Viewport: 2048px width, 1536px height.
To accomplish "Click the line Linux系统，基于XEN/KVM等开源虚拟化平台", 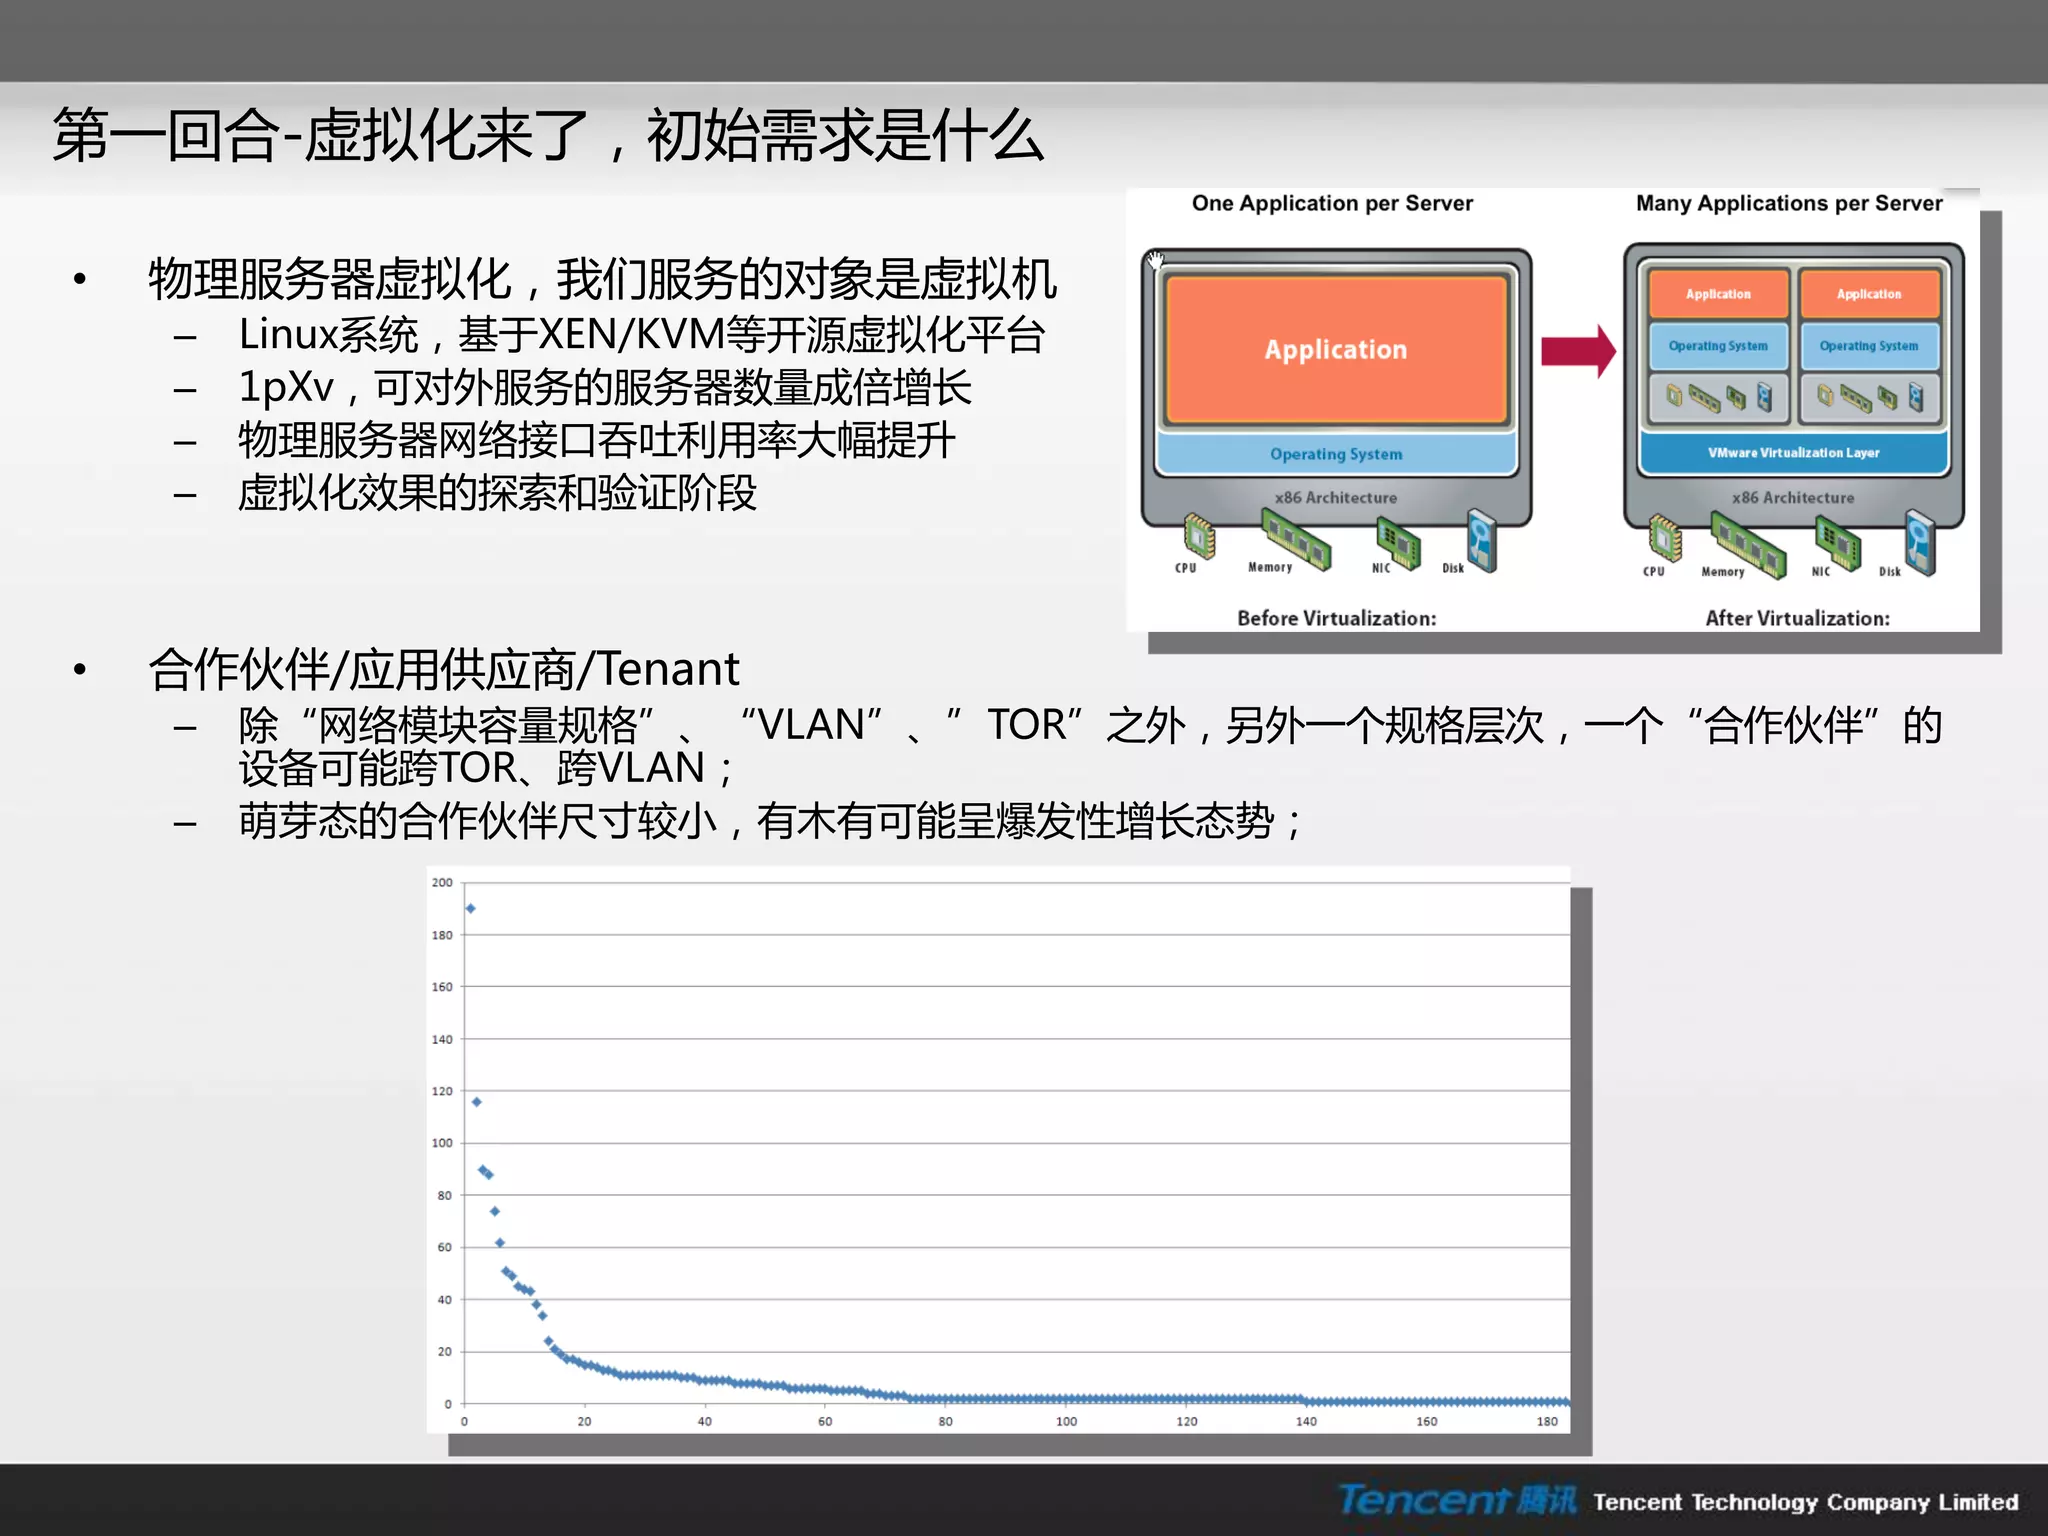I will point(642,335).
